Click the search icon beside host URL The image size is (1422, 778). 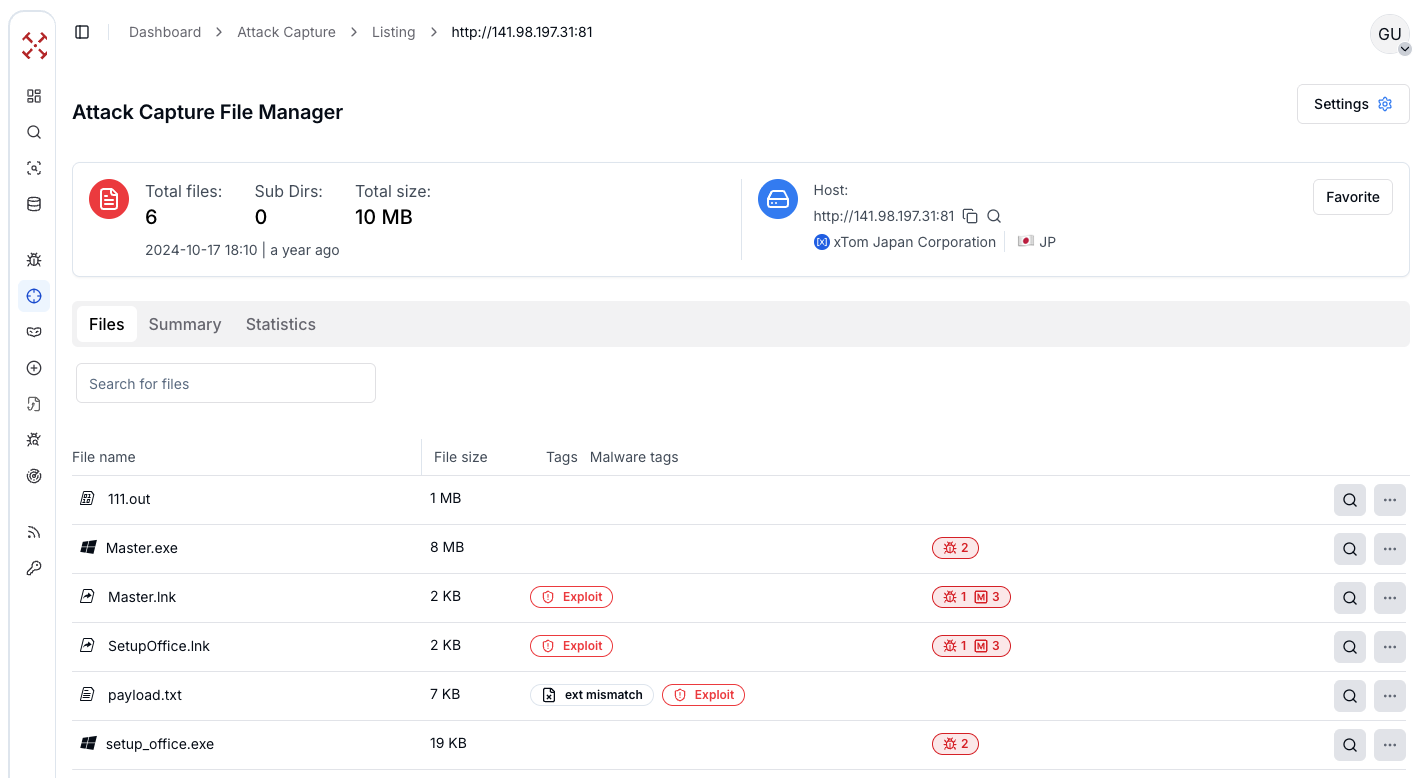(x=994, y=216)
